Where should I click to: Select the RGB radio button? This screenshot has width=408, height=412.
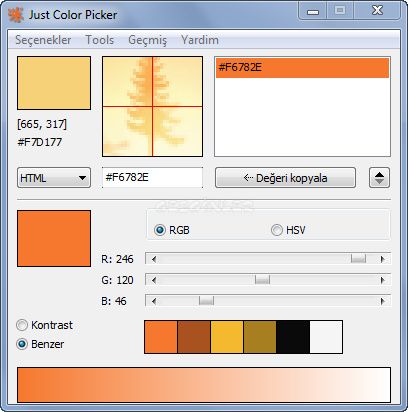172,230
